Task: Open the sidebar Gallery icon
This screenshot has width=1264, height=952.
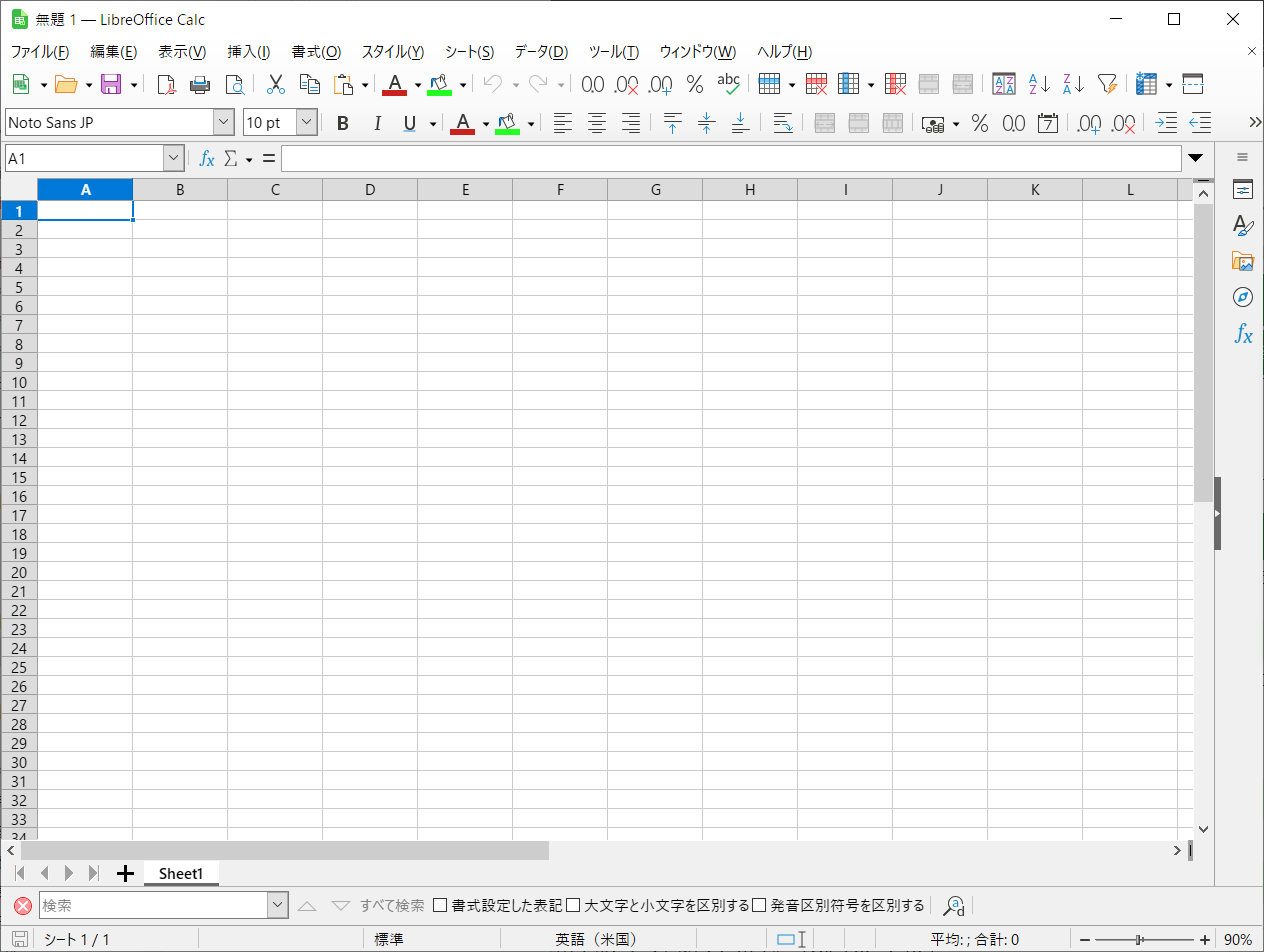Action: click(1242, 261)
